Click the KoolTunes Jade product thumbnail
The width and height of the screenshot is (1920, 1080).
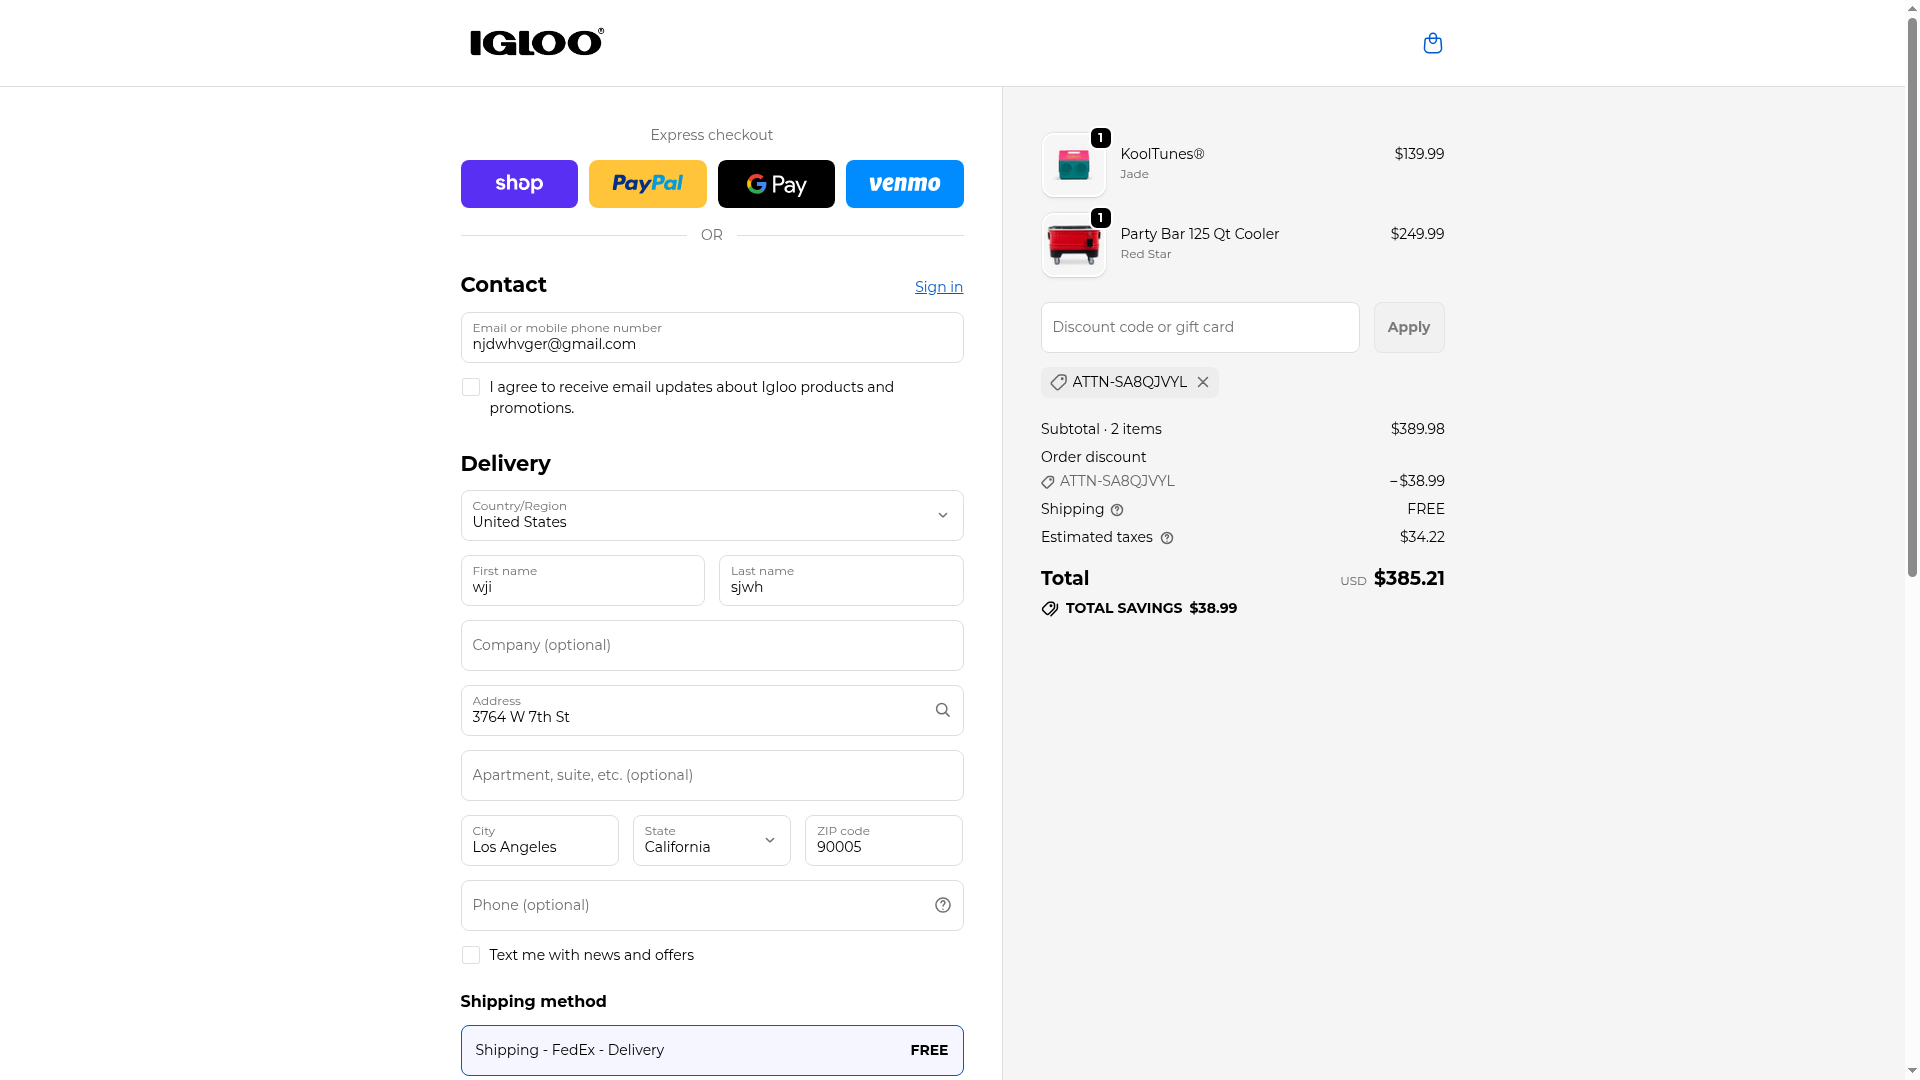[1073, 165]
